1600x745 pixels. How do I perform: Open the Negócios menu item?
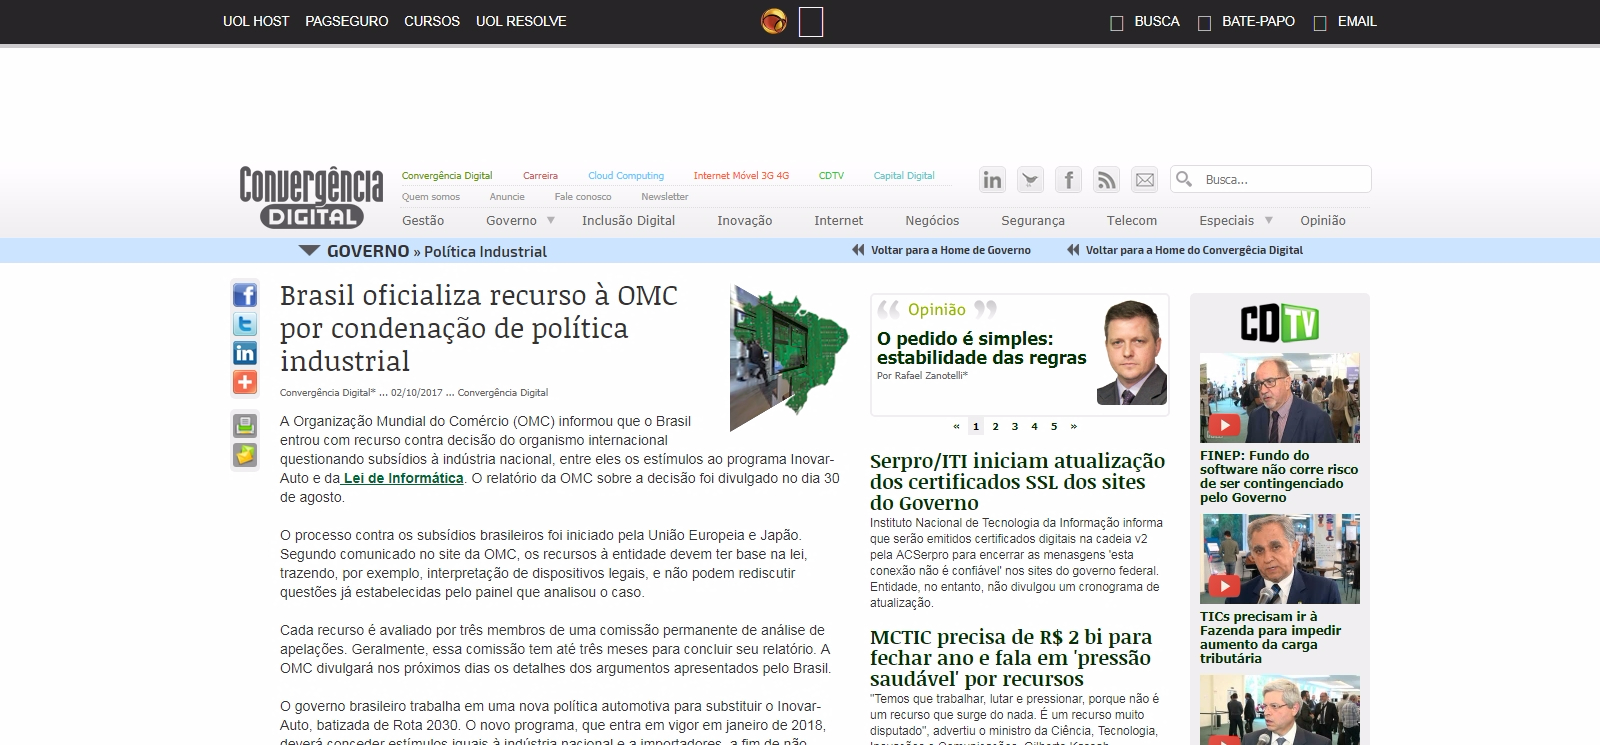point(932,220)
